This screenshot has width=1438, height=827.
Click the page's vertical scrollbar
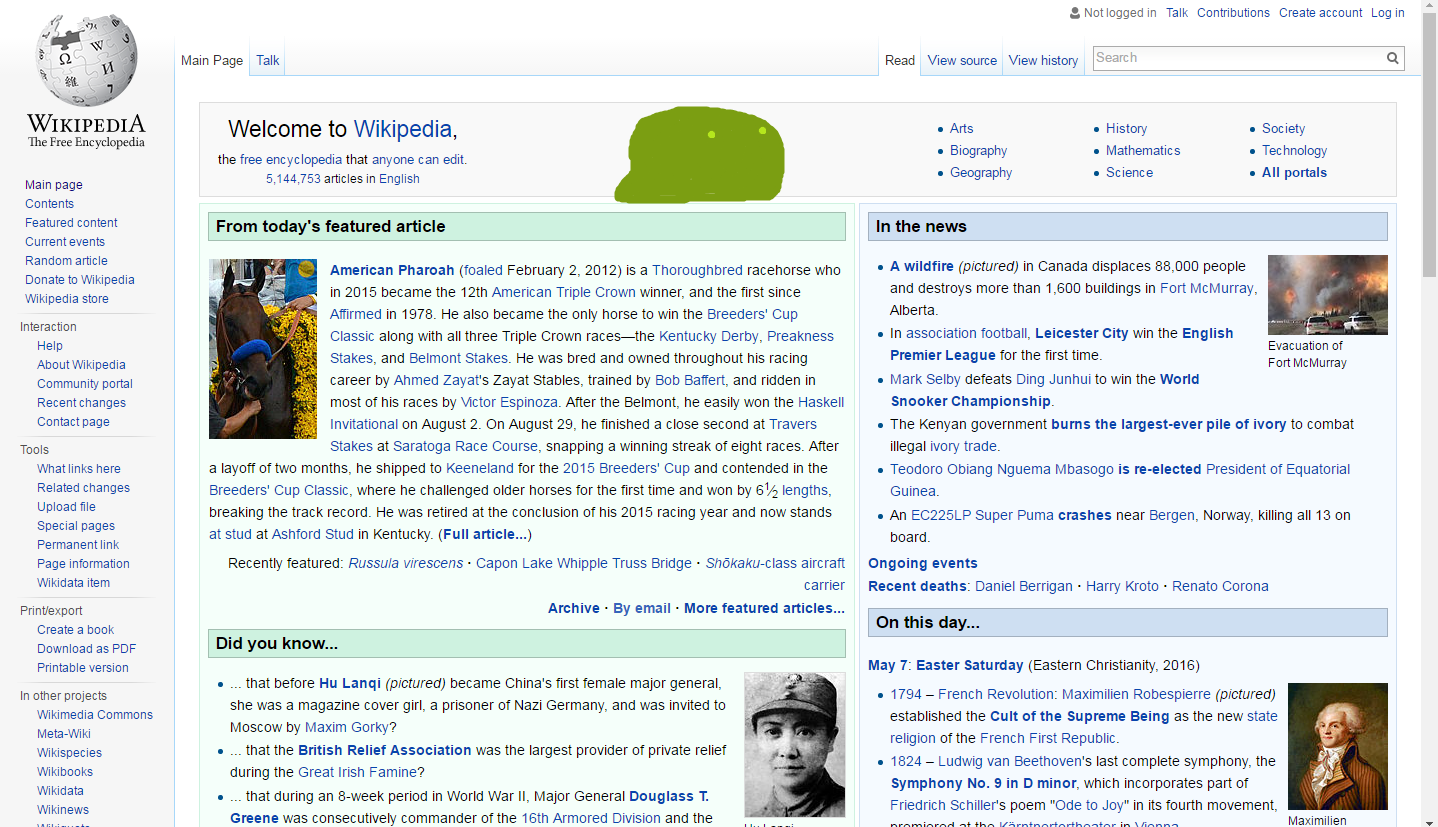pos(1429,400)
